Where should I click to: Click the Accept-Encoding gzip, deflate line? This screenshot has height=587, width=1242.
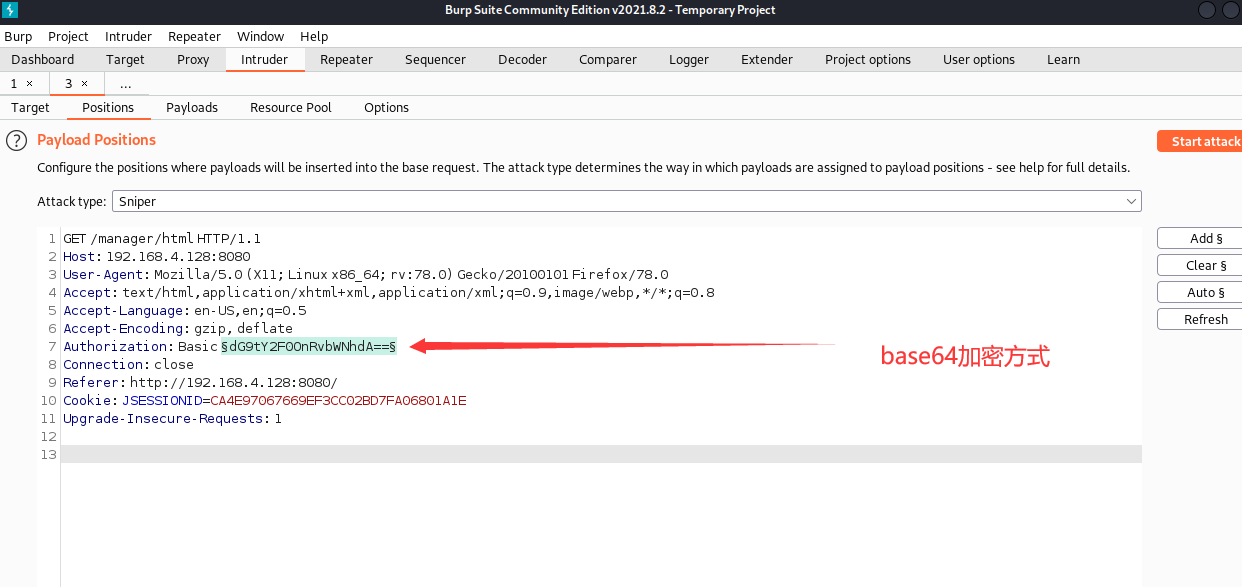(x=178, y=329)
